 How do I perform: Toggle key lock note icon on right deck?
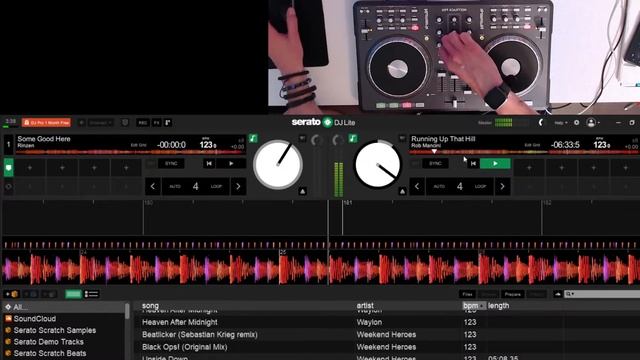pos(353,138)
